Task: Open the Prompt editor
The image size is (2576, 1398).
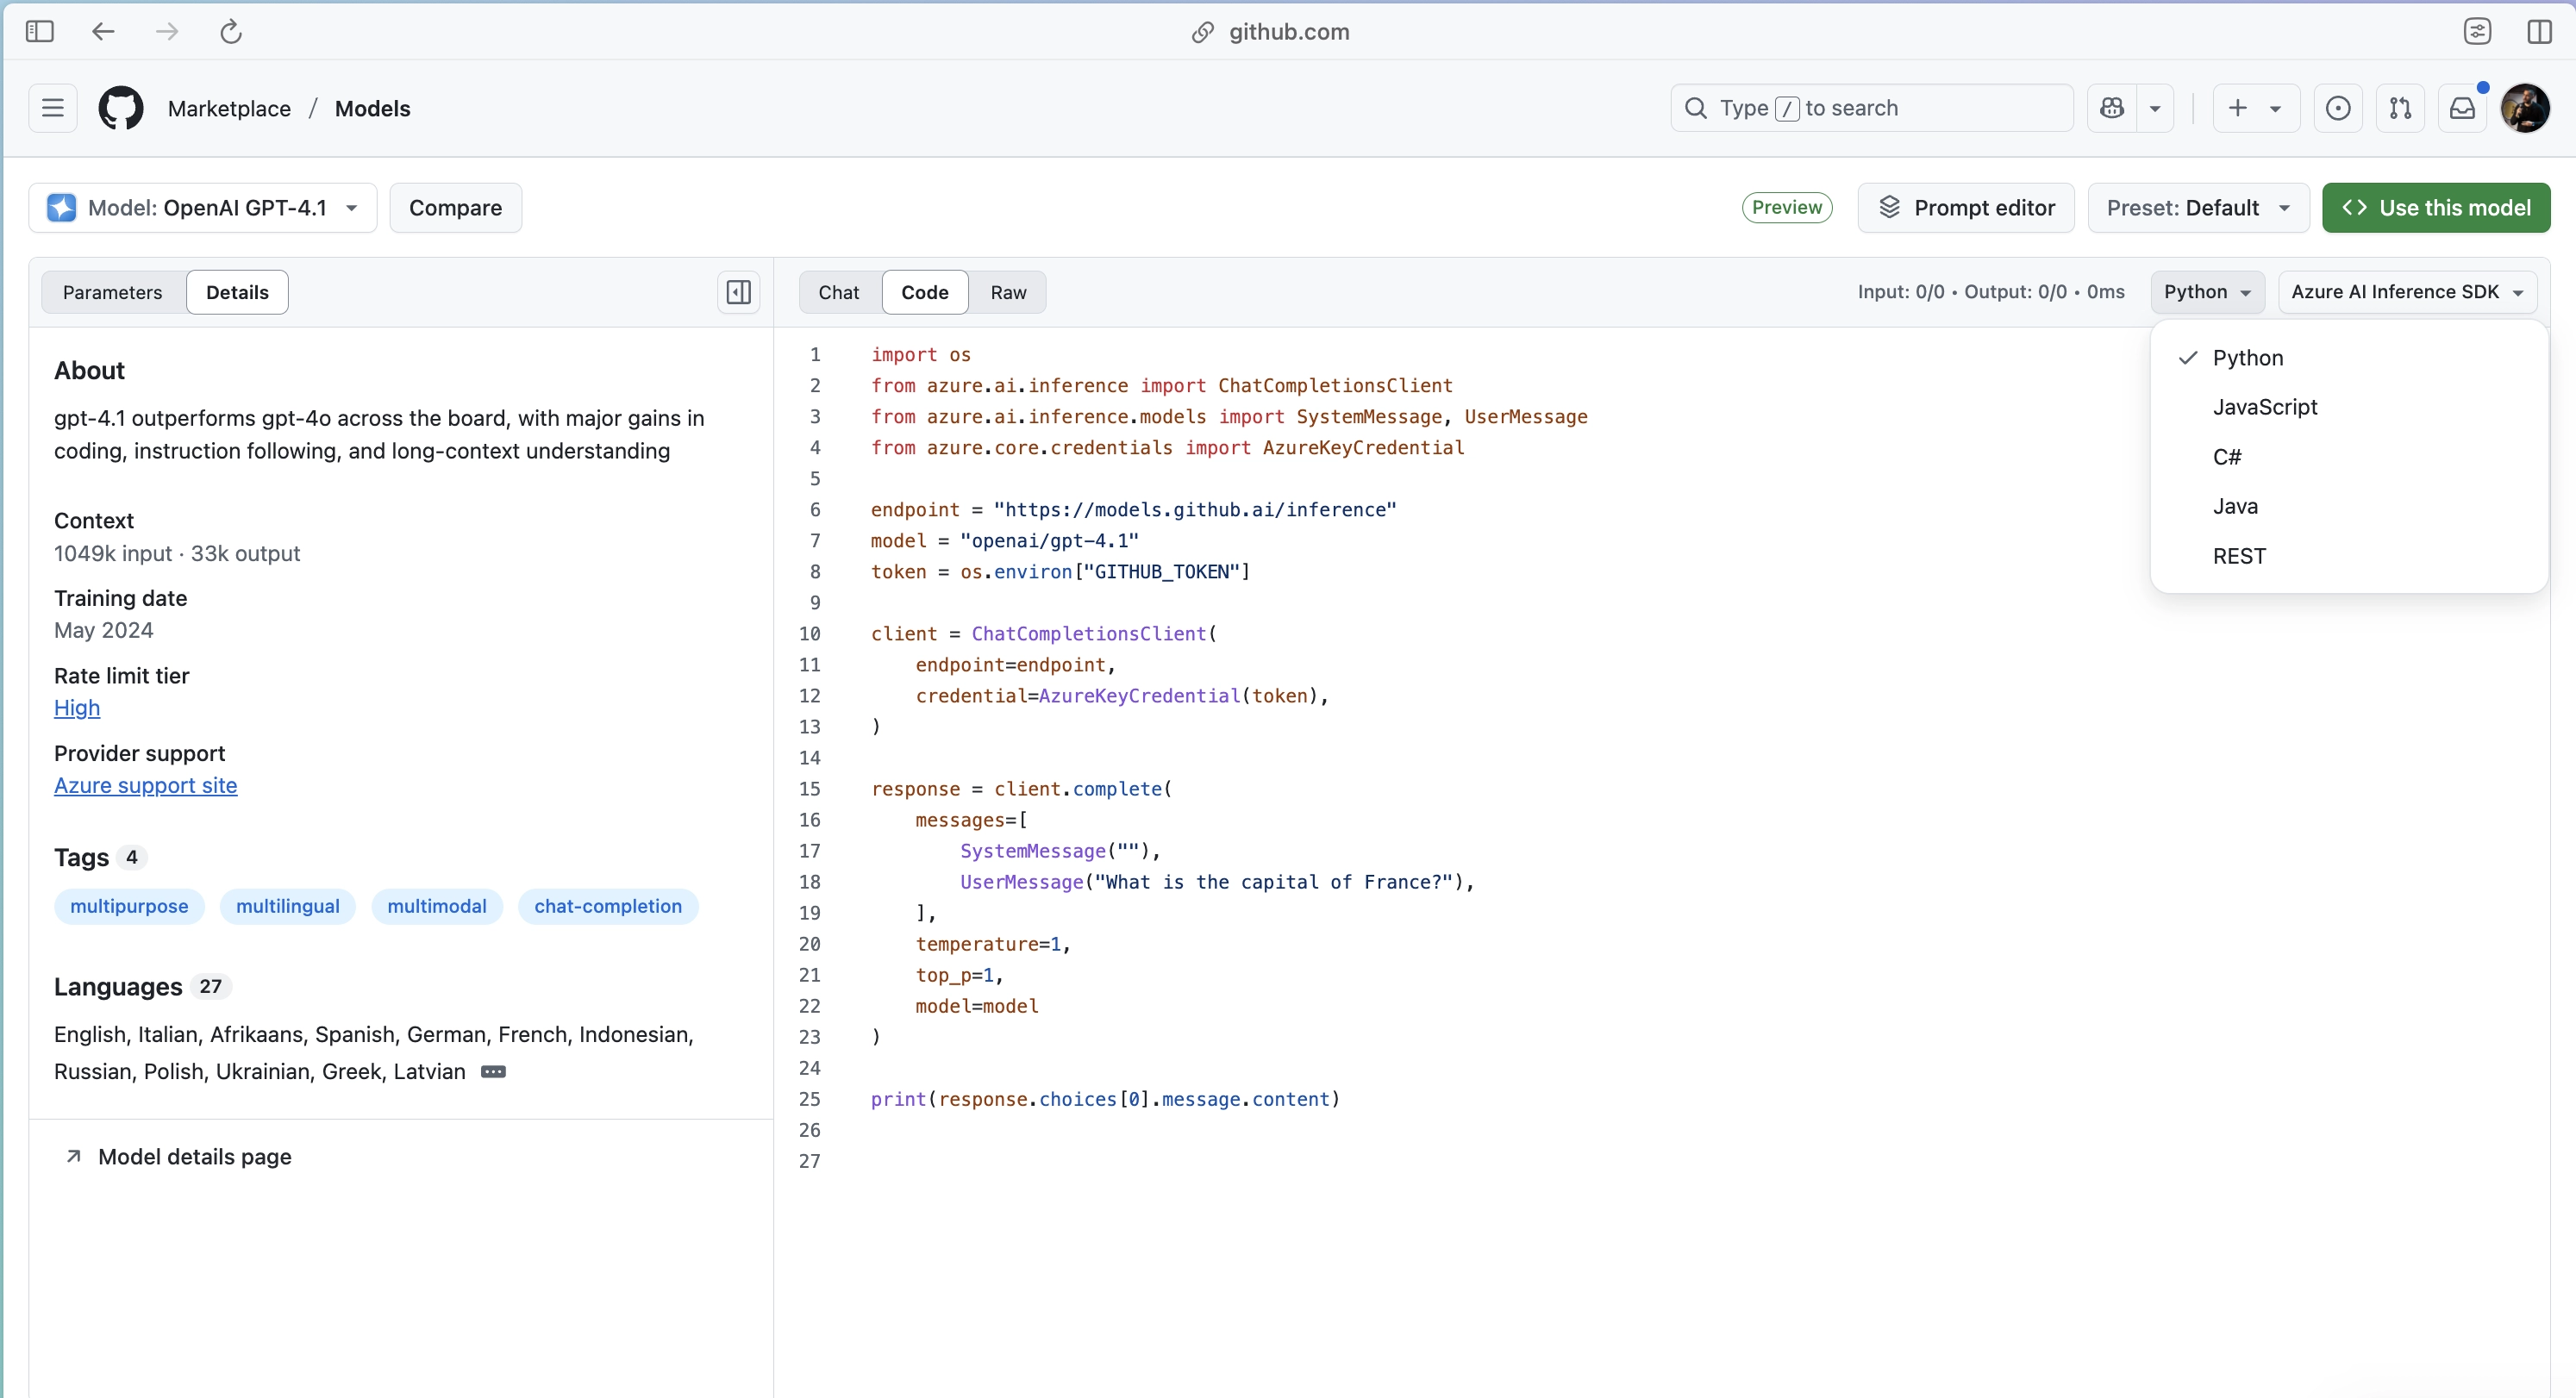Action: (x=1965, y=208)
